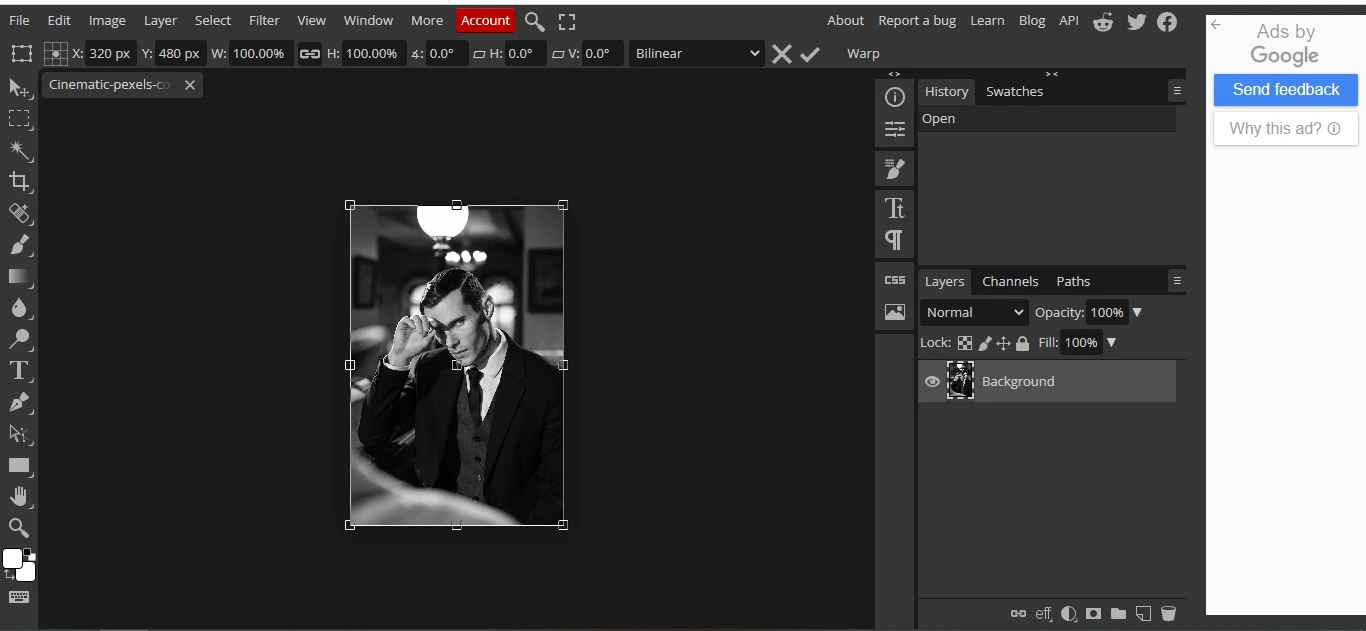
Task: Switch to the Swatches tab
Action: (1014, 91)
